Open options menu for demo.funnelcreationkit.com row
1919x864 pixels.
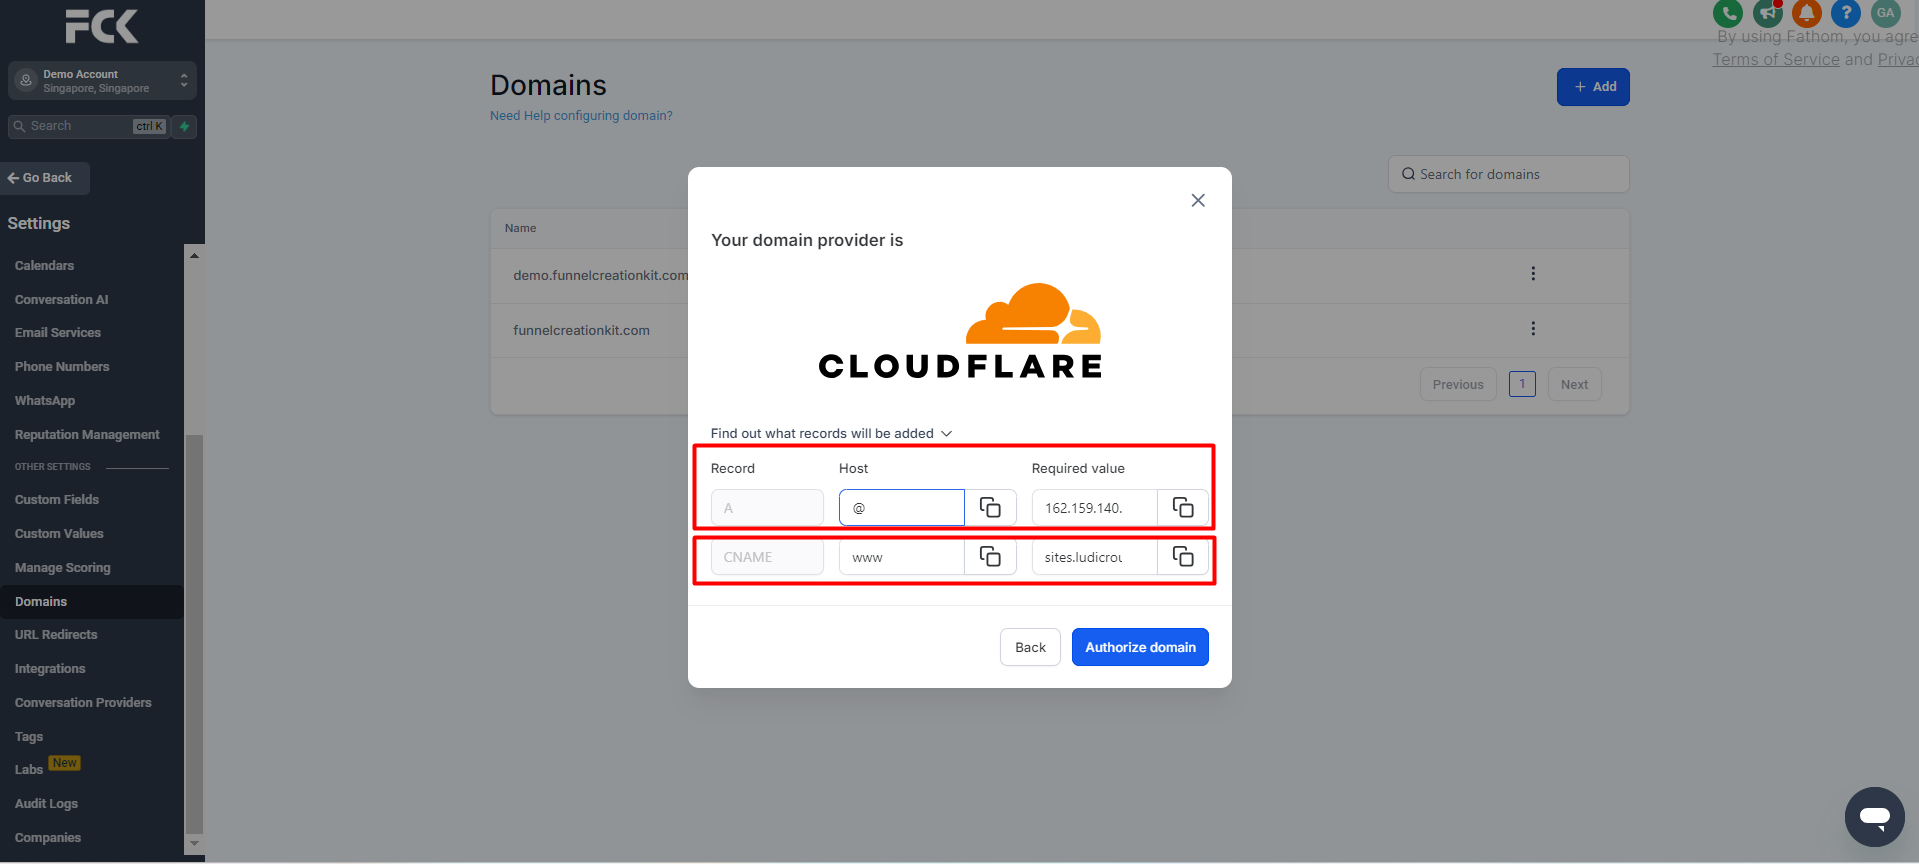pyautogui.click(x=1532, y=274)
